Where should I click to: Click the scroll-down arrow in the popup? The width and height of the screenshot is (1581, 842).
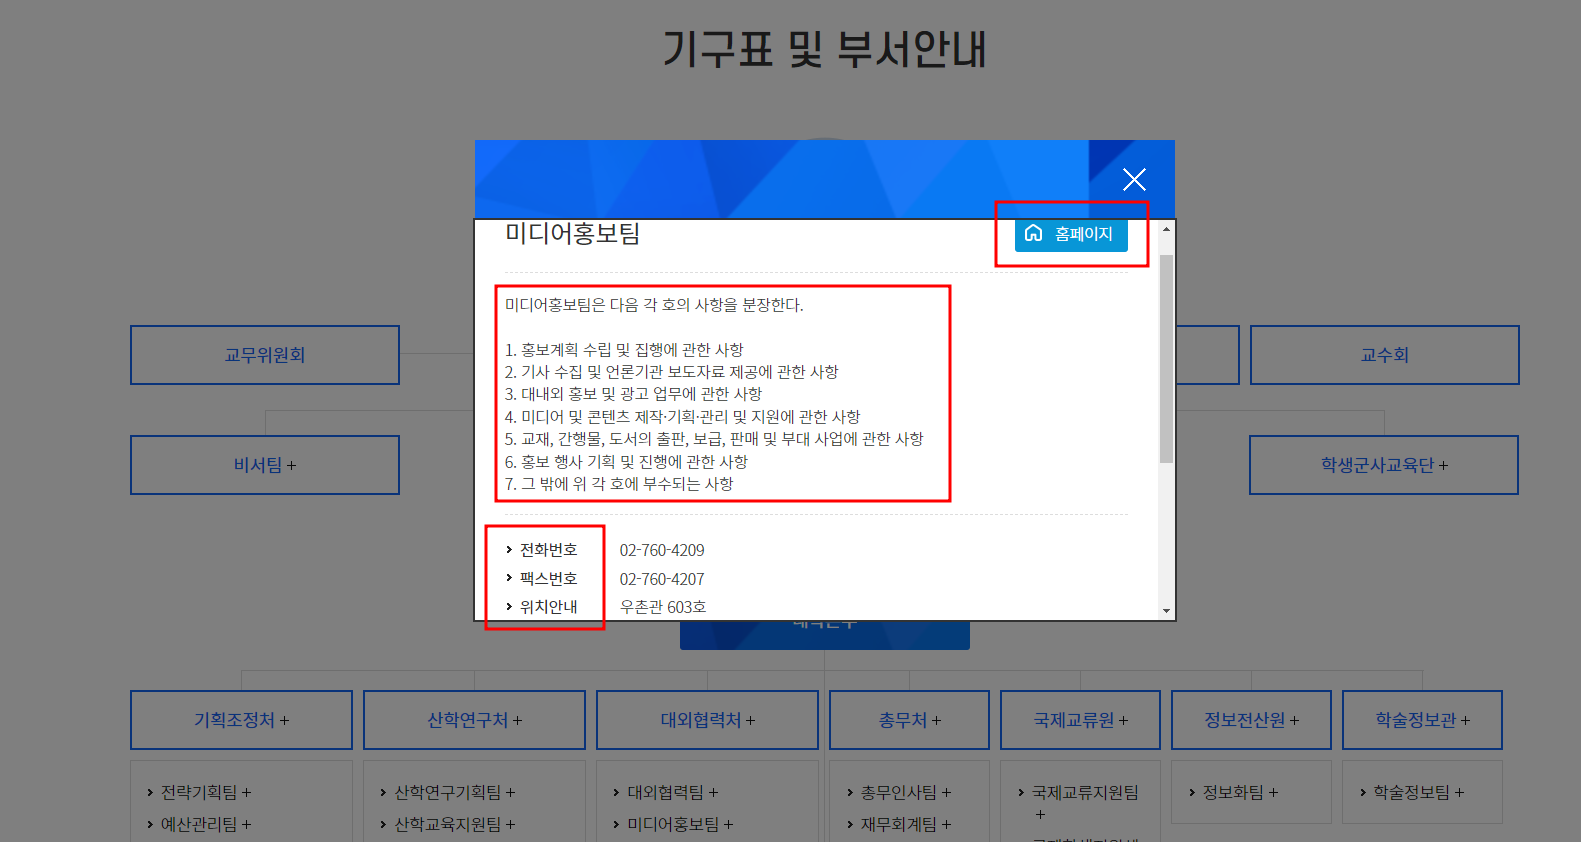pos(1166,610)
